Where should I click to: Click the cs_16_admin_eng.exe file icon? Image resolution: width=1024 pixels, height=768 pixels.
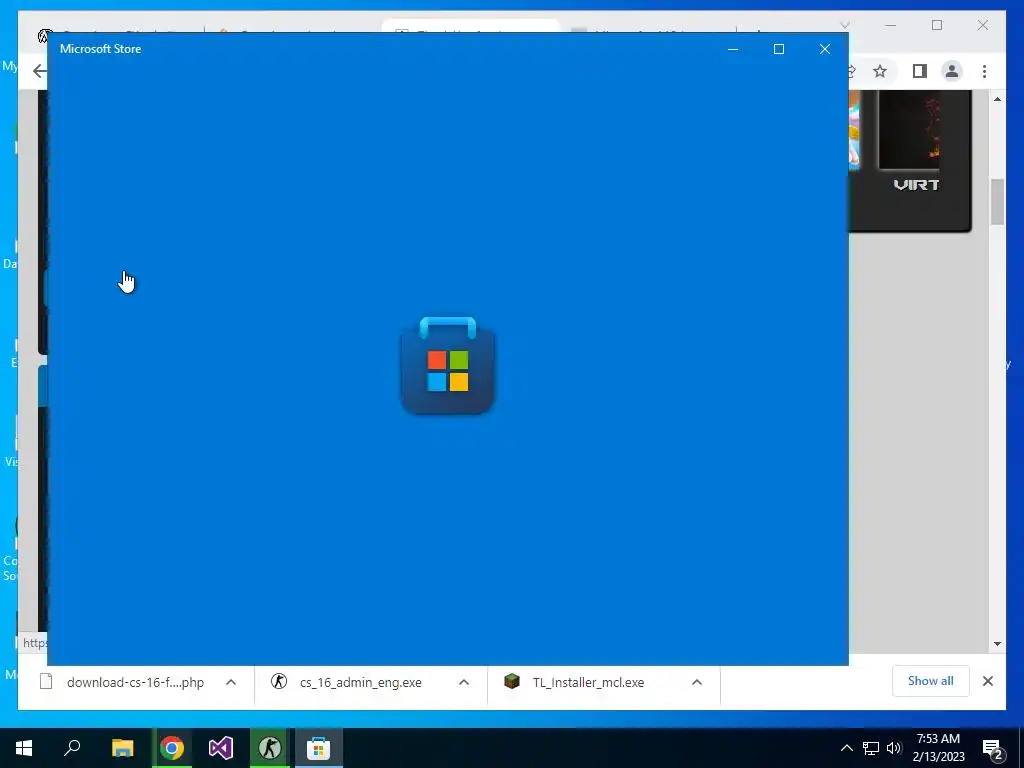(x=279, y=682)
